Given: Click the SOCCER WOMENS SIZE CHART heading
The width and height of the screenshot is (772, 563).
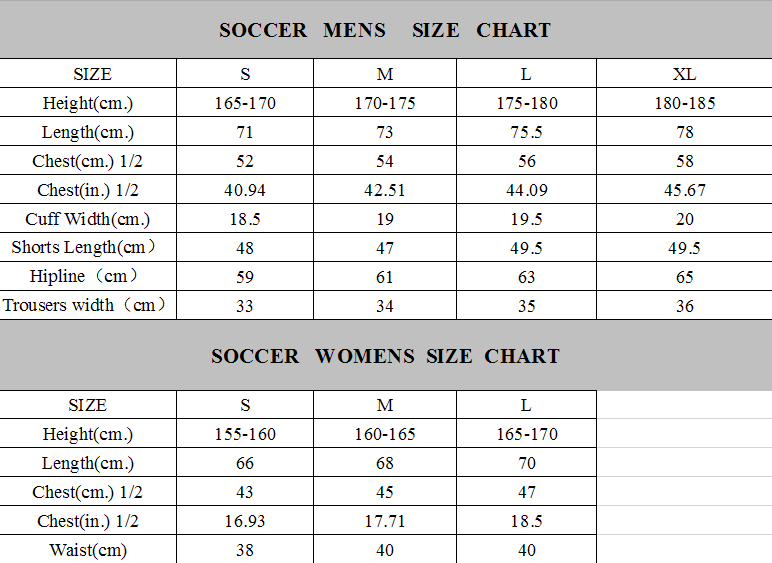Looking at the screenshot, I should coord(385,356).
